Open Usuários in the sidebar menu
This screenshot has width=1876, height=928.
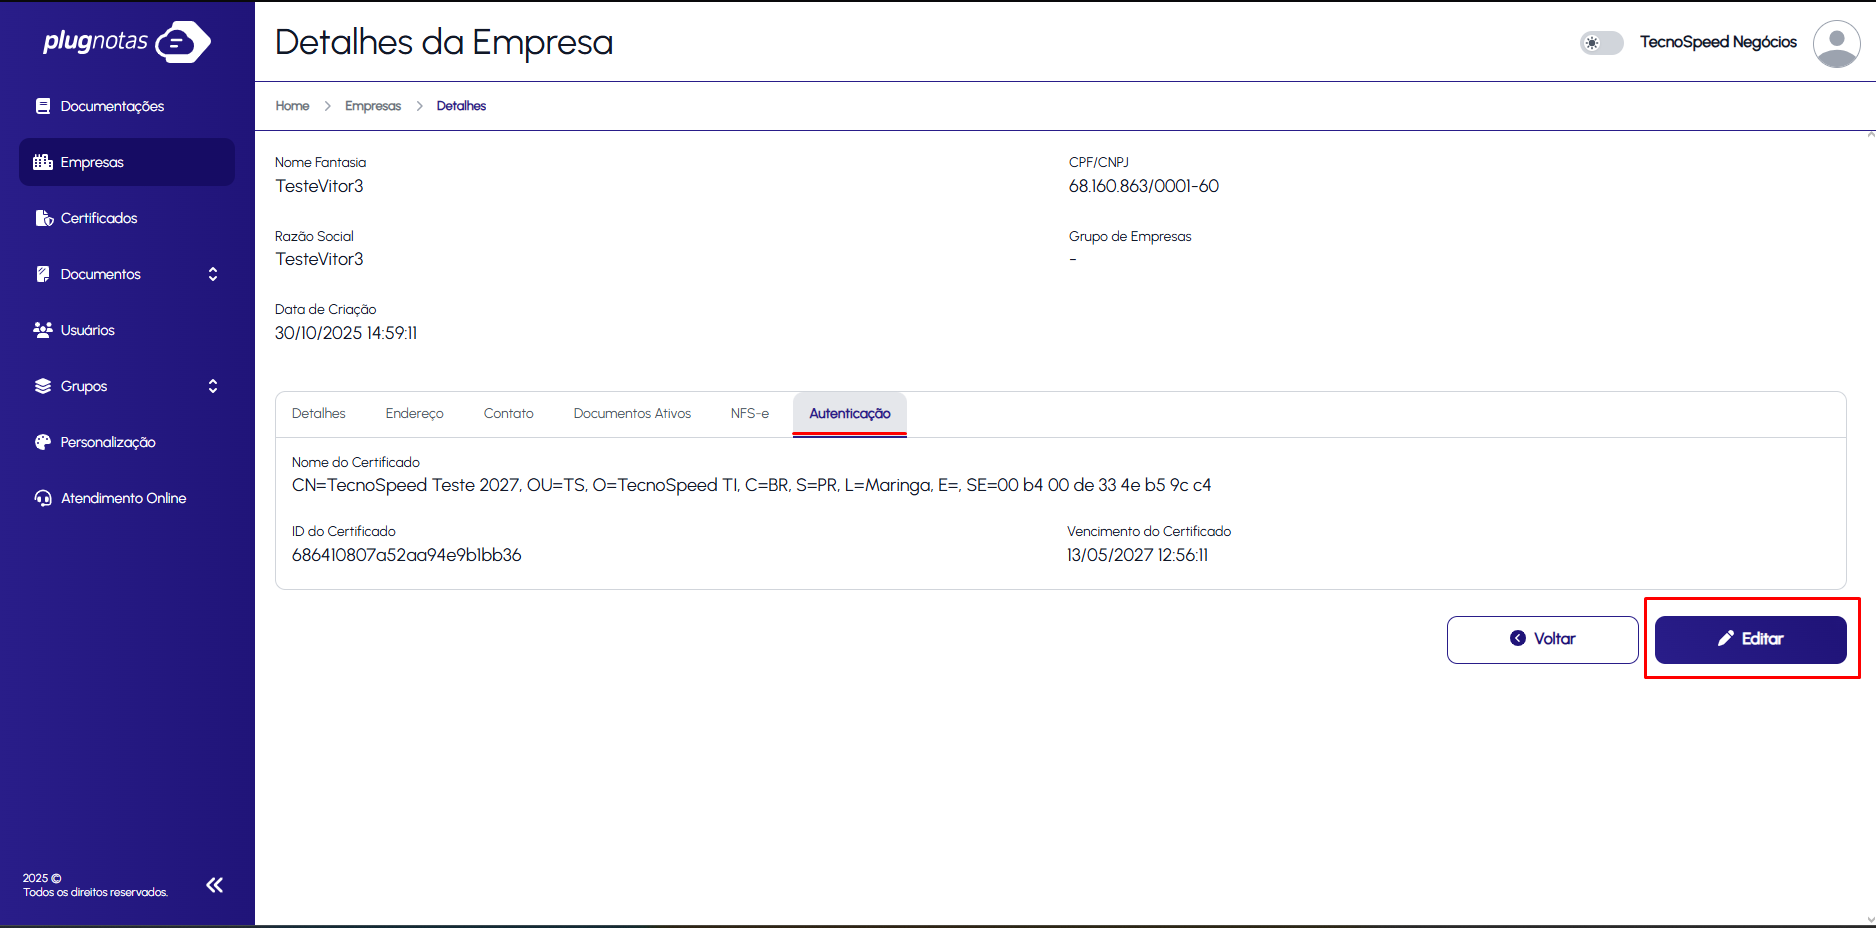(x=127, y=330)
